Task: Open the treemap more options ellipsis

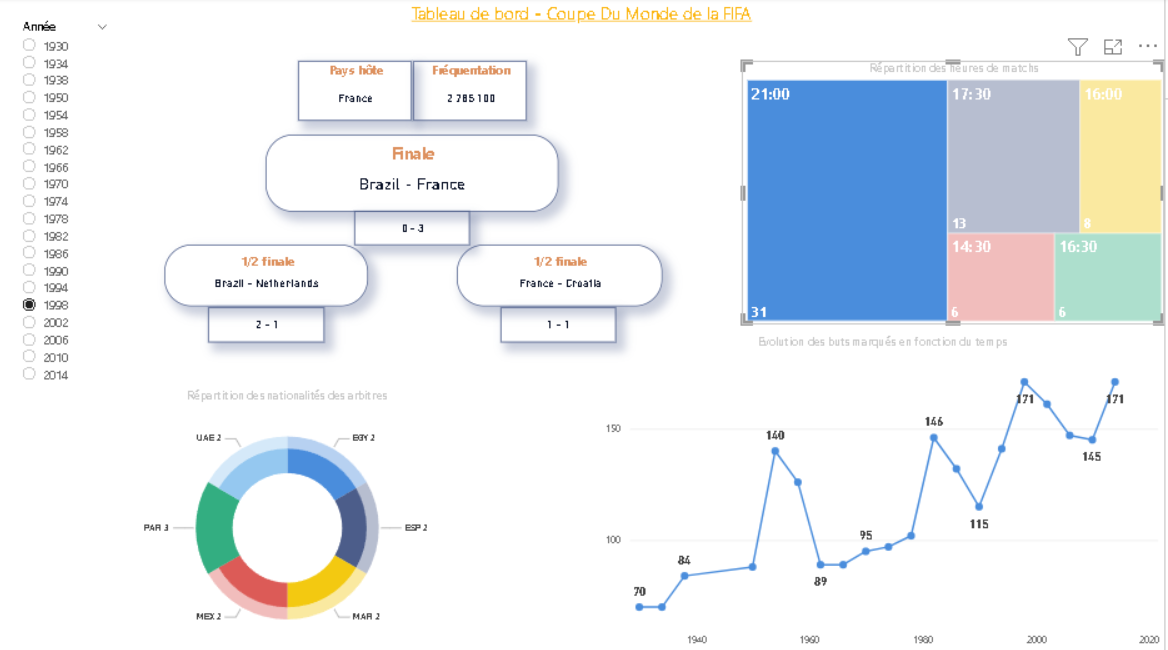Action: (1147, 47)
